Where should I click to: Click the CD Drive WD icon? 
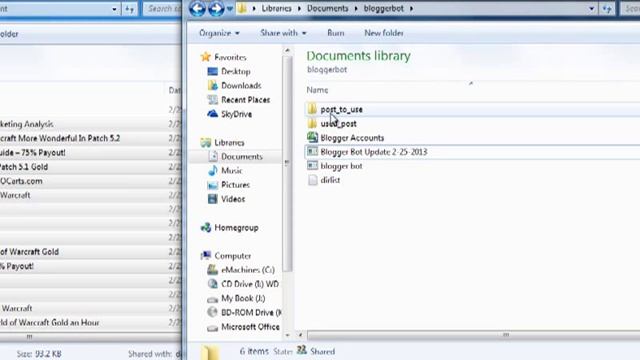(212, 284)
